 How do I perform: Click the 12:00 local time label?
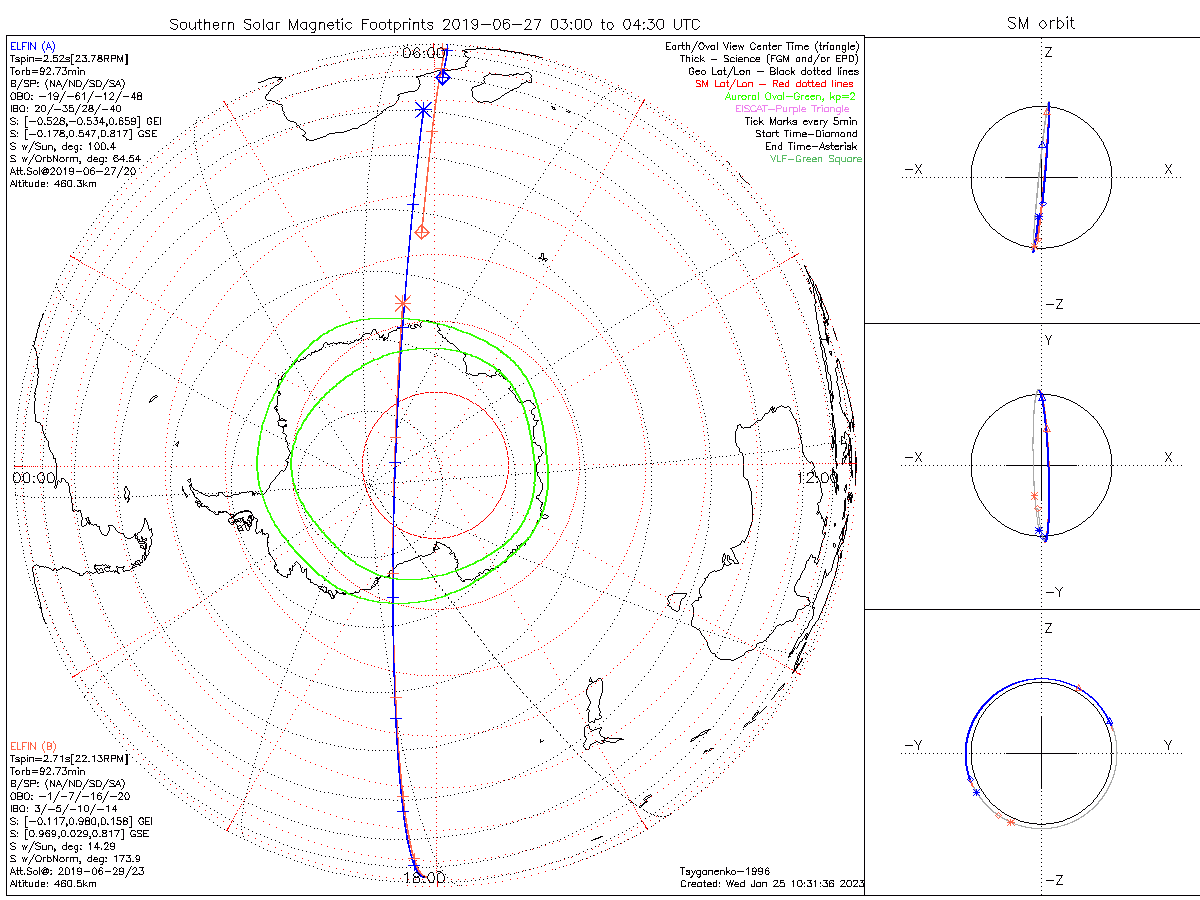pyautogui.click(x=817, y=478)
